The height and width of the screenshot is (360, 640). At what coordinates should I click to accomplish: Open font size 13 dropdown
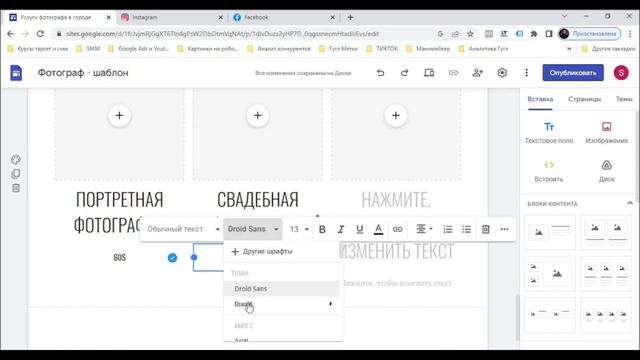tap(299, 229)
